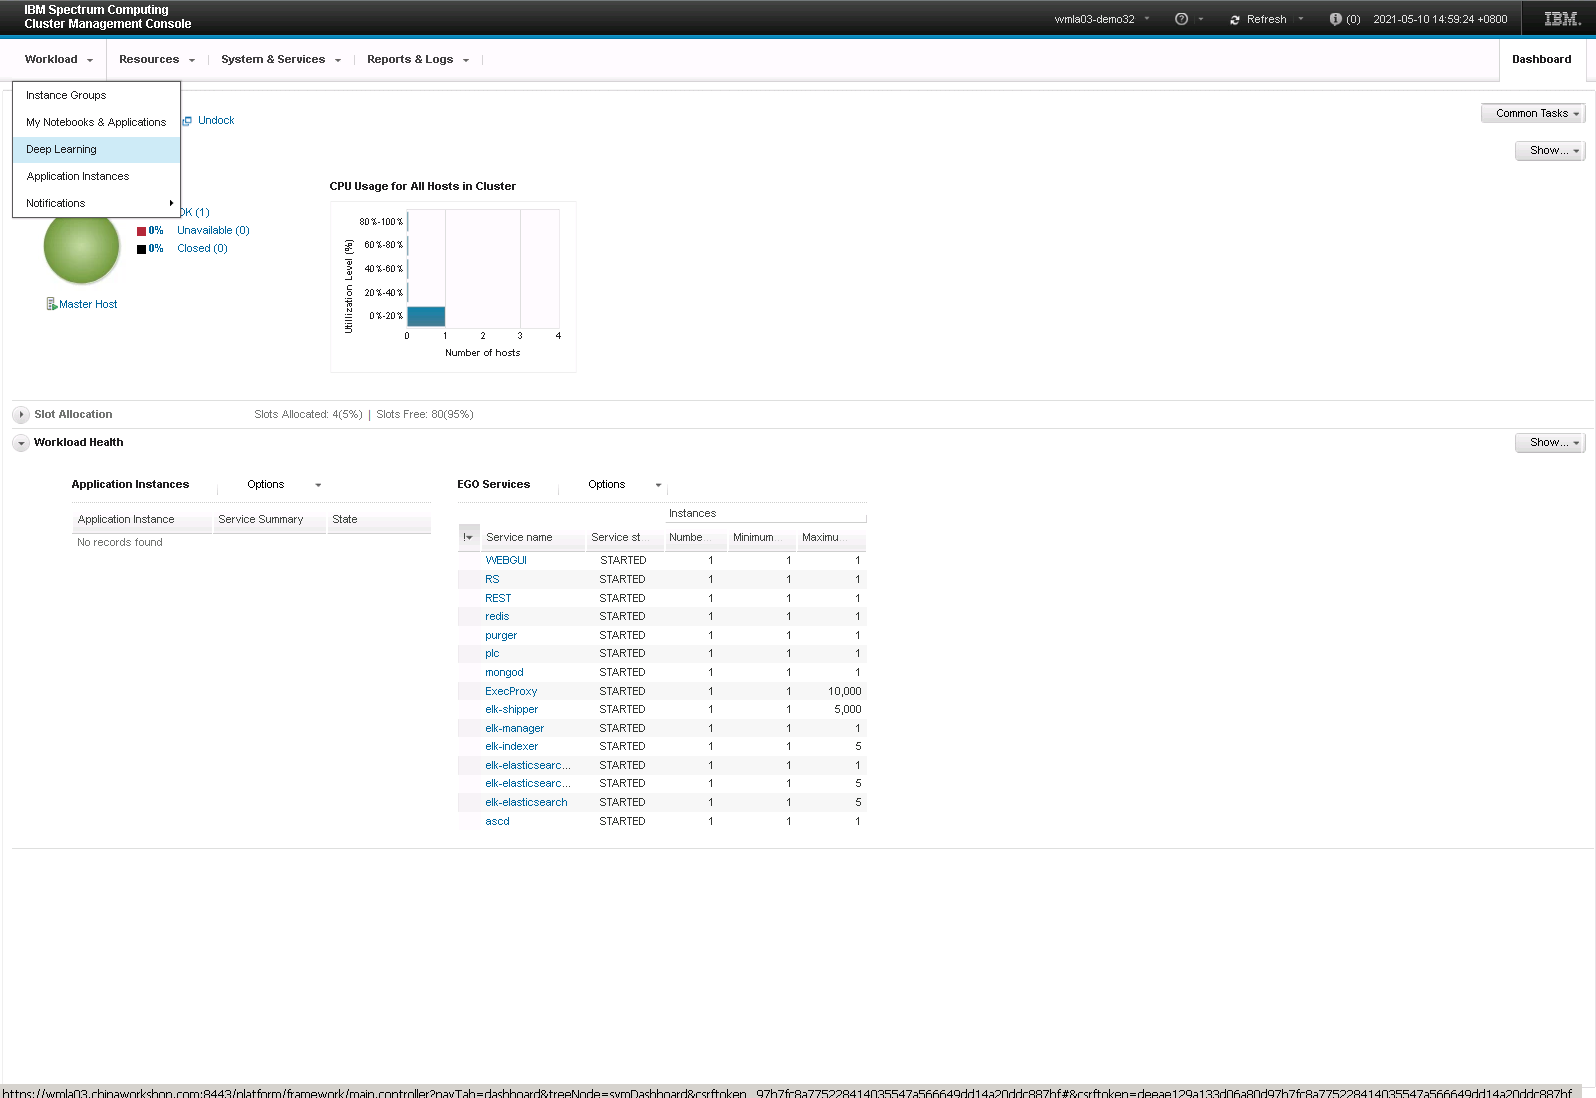Viewport: 1596px width, 1098px height.
Task: Select Application Instances menu entry
Action: (96, 176)
